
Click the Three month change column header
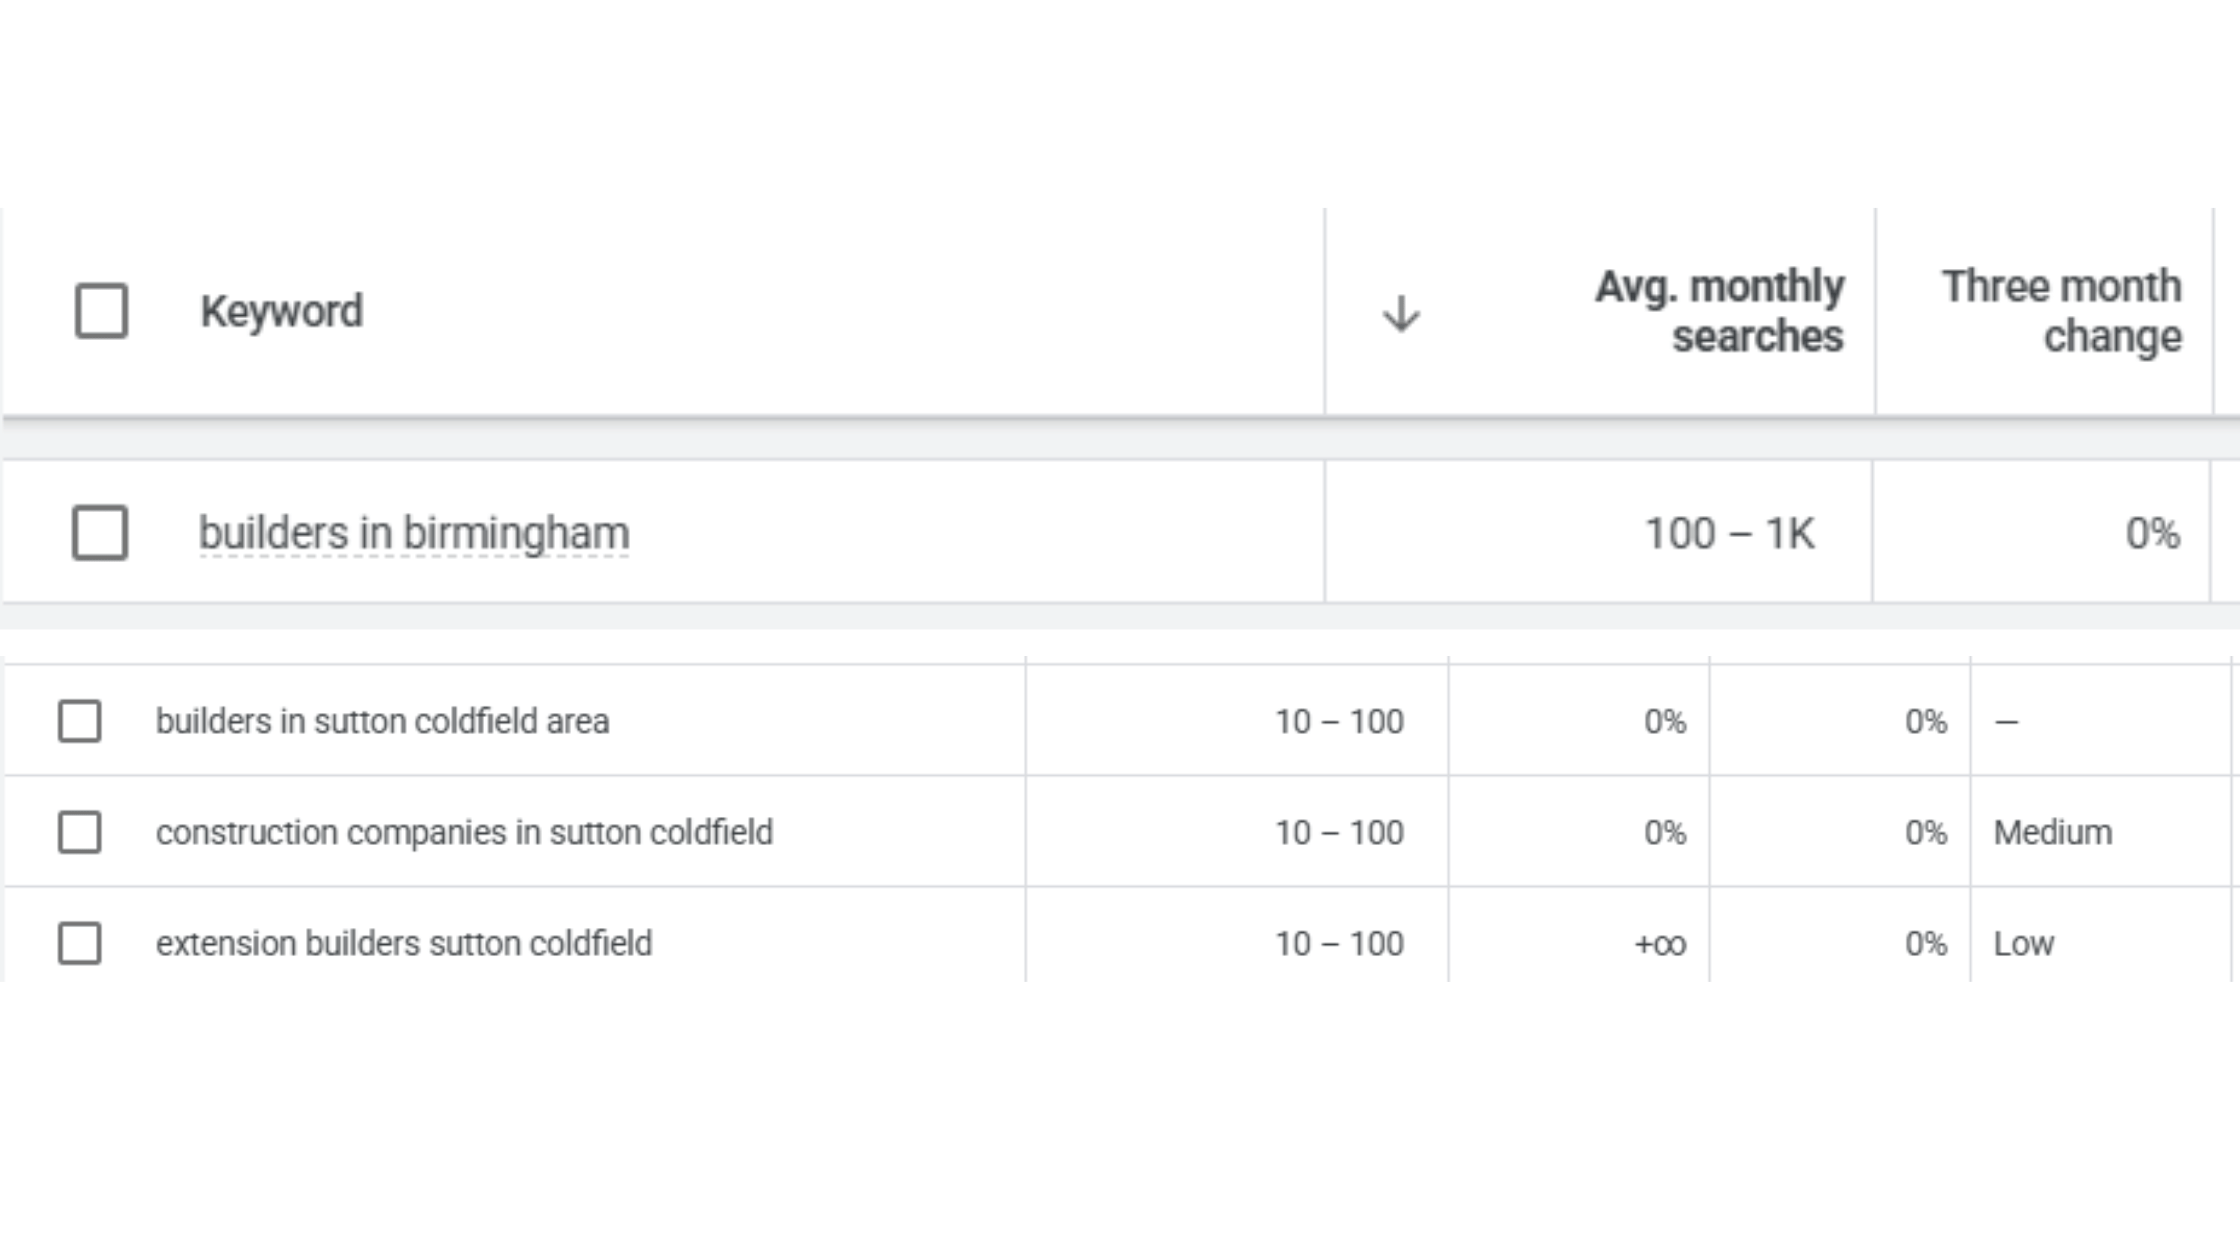pyautogui.click(x=2061, y=312)
